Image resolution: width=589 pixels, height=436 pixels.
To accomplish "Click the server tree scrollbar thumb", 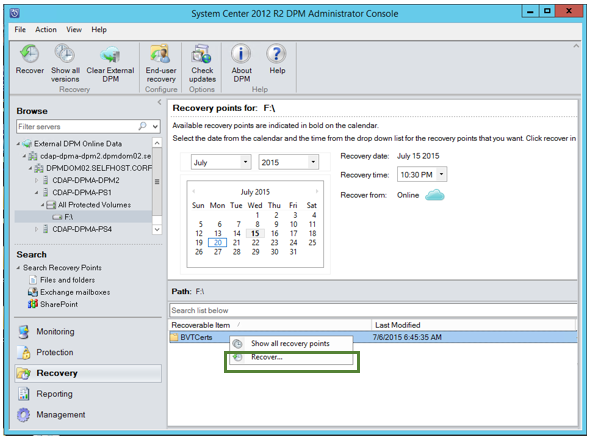I will pos(157,182).
